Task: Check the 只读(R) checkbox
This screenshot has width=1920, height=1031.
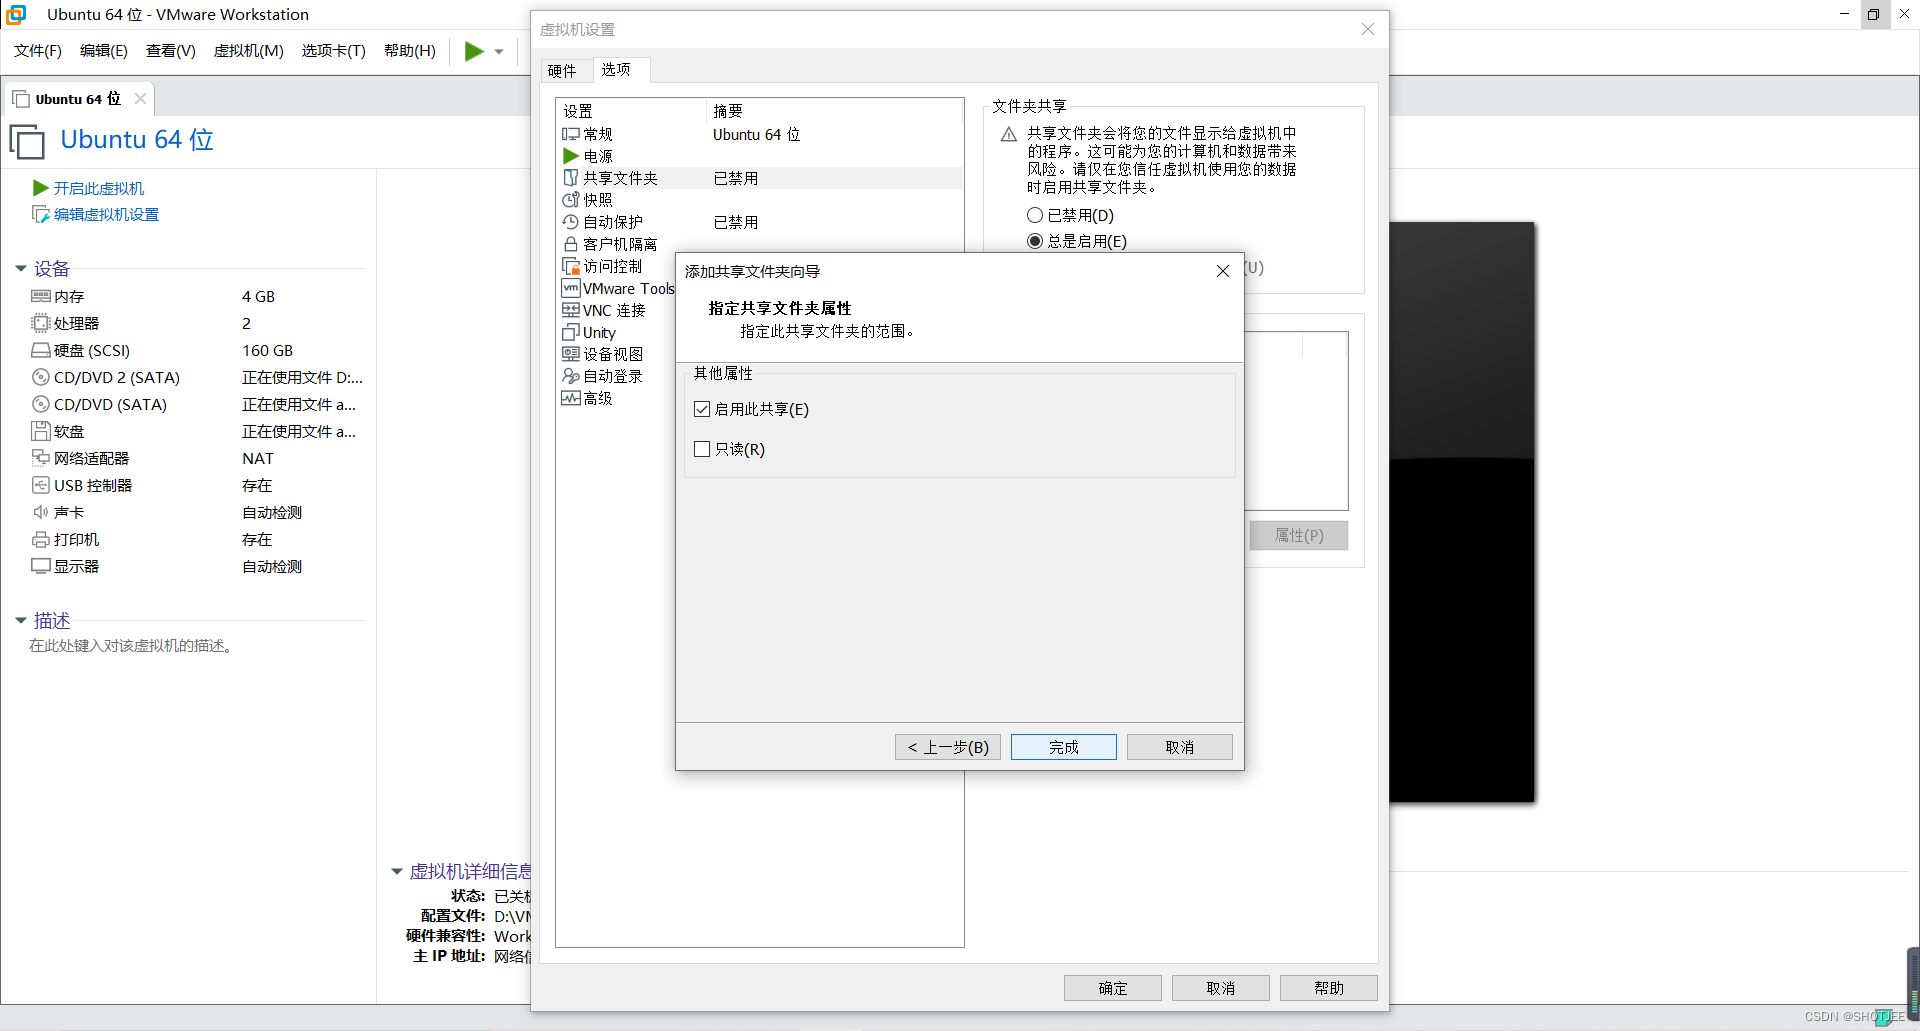Action: [702, 449]
